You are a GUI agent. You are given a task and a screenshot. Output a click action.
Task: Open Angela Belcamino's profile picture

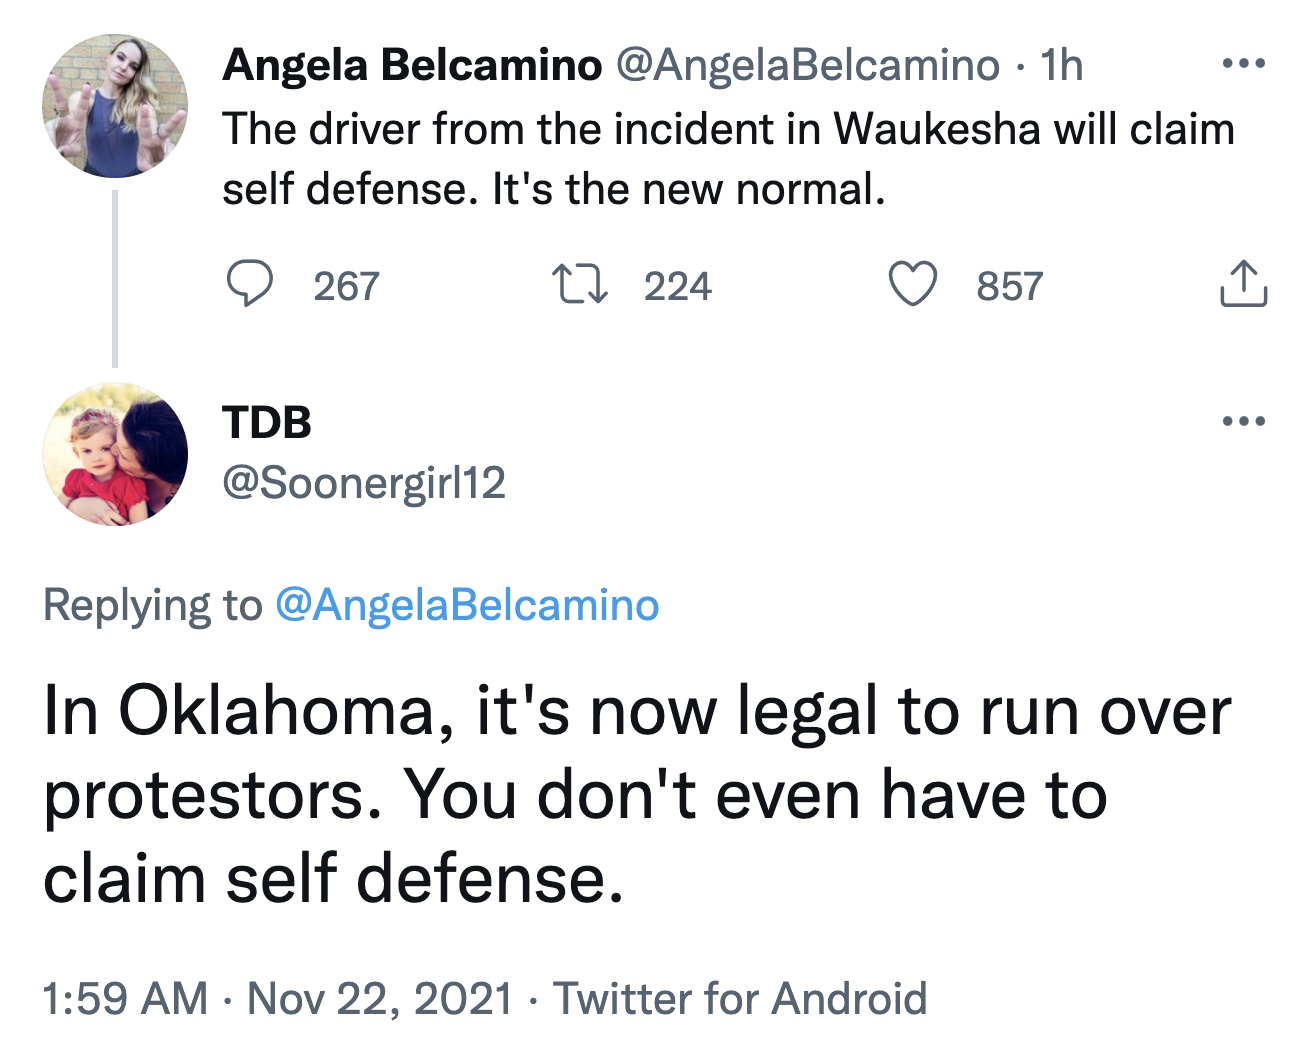click(114, 106)
